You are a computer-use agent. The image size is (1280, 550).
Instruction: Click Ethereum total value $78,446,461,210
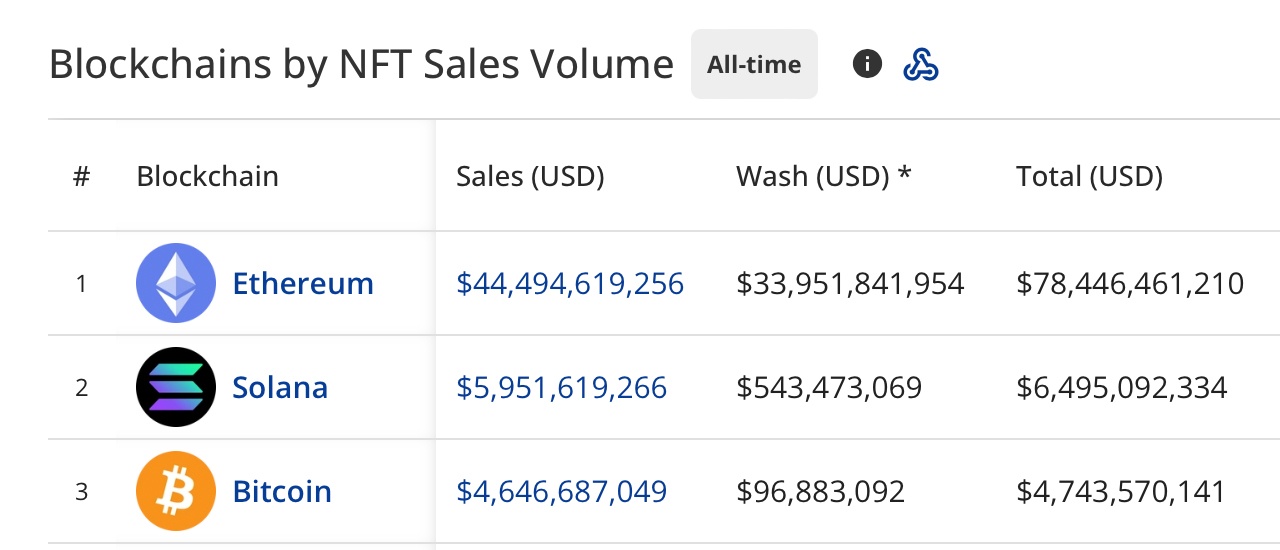(x=1130, y=283)
